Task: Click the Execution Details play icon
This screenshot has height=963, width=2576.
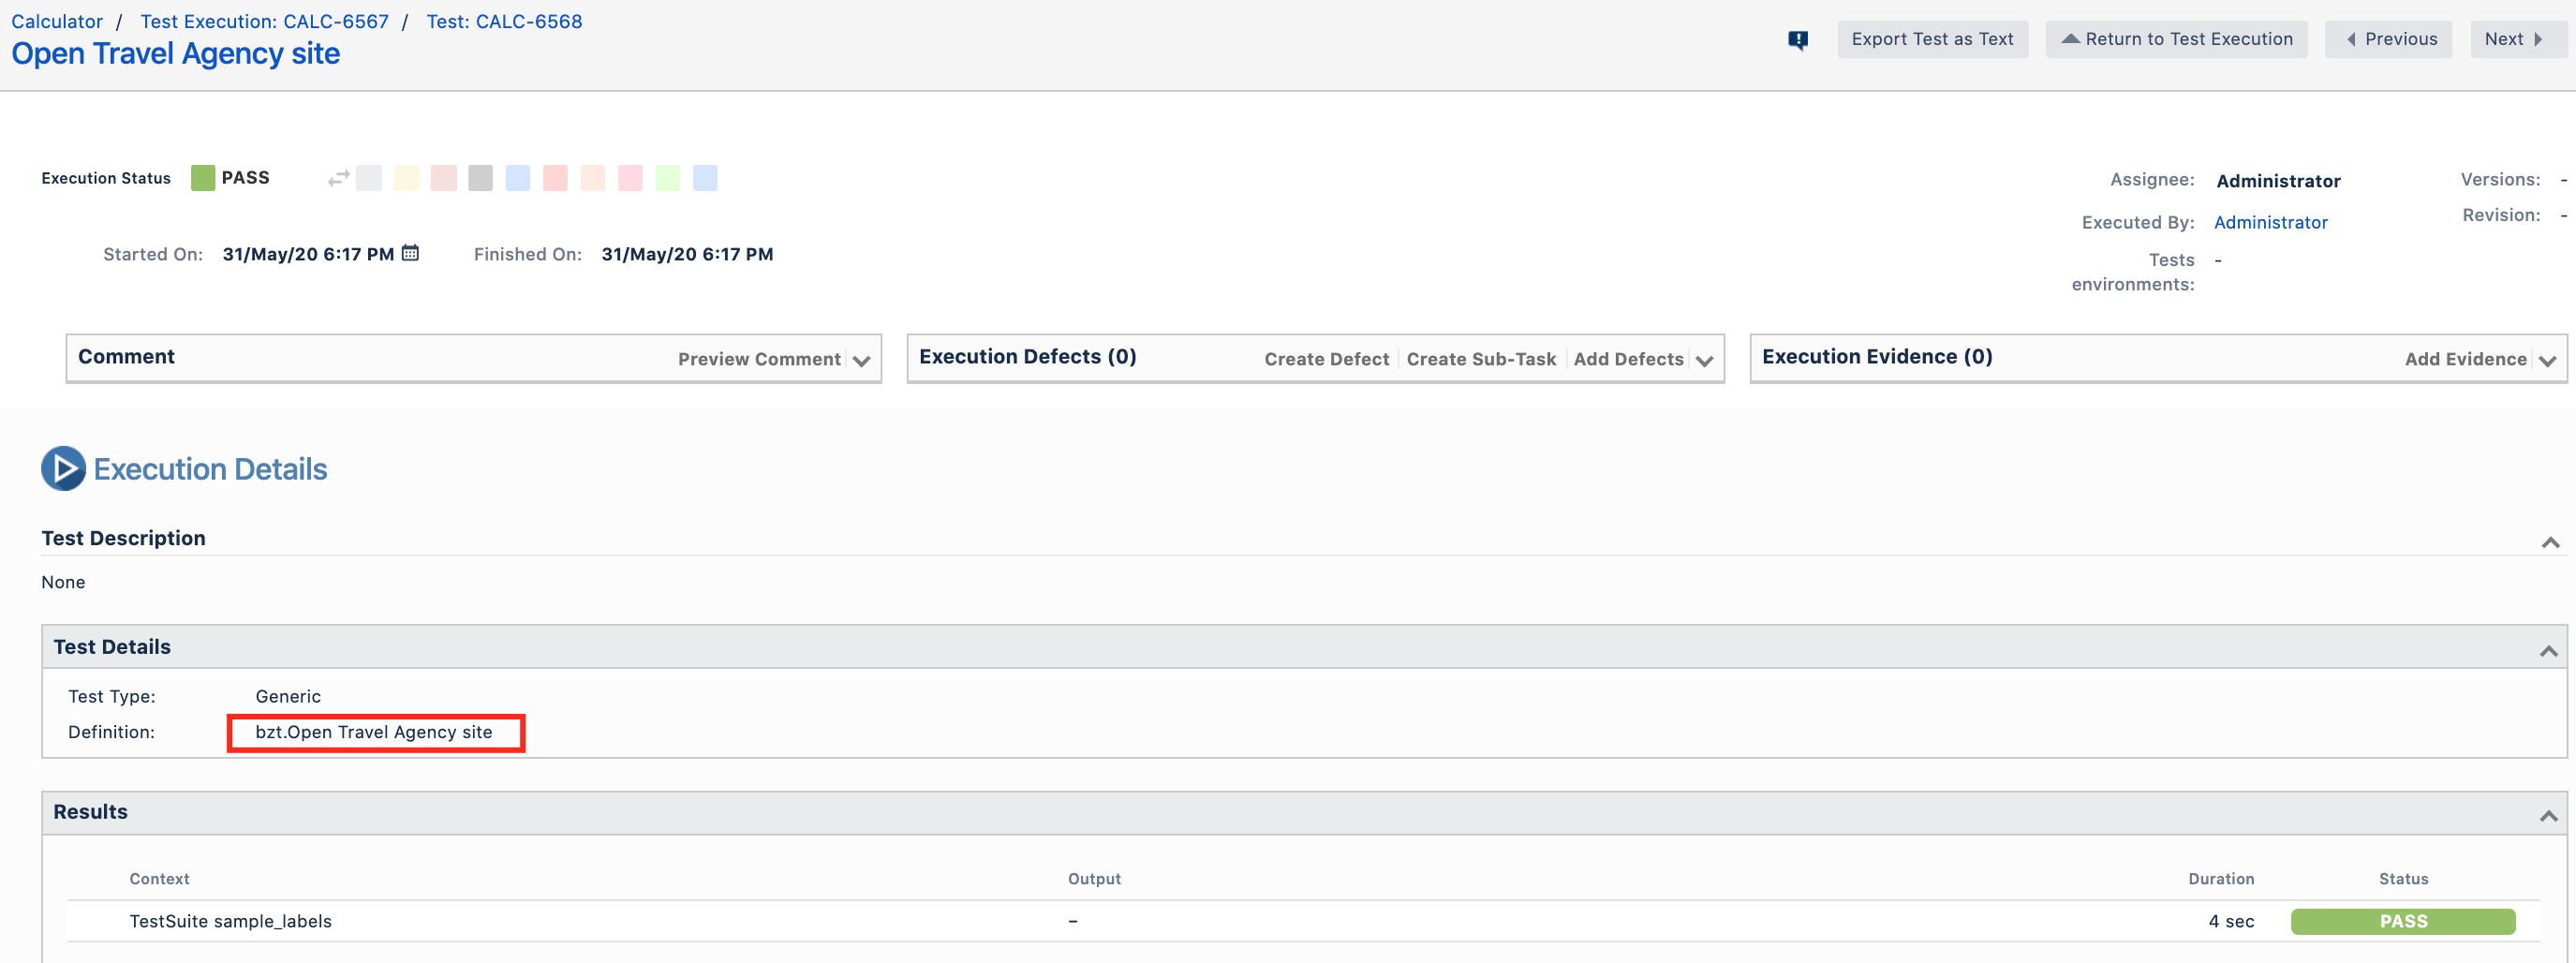Action: 63,468
